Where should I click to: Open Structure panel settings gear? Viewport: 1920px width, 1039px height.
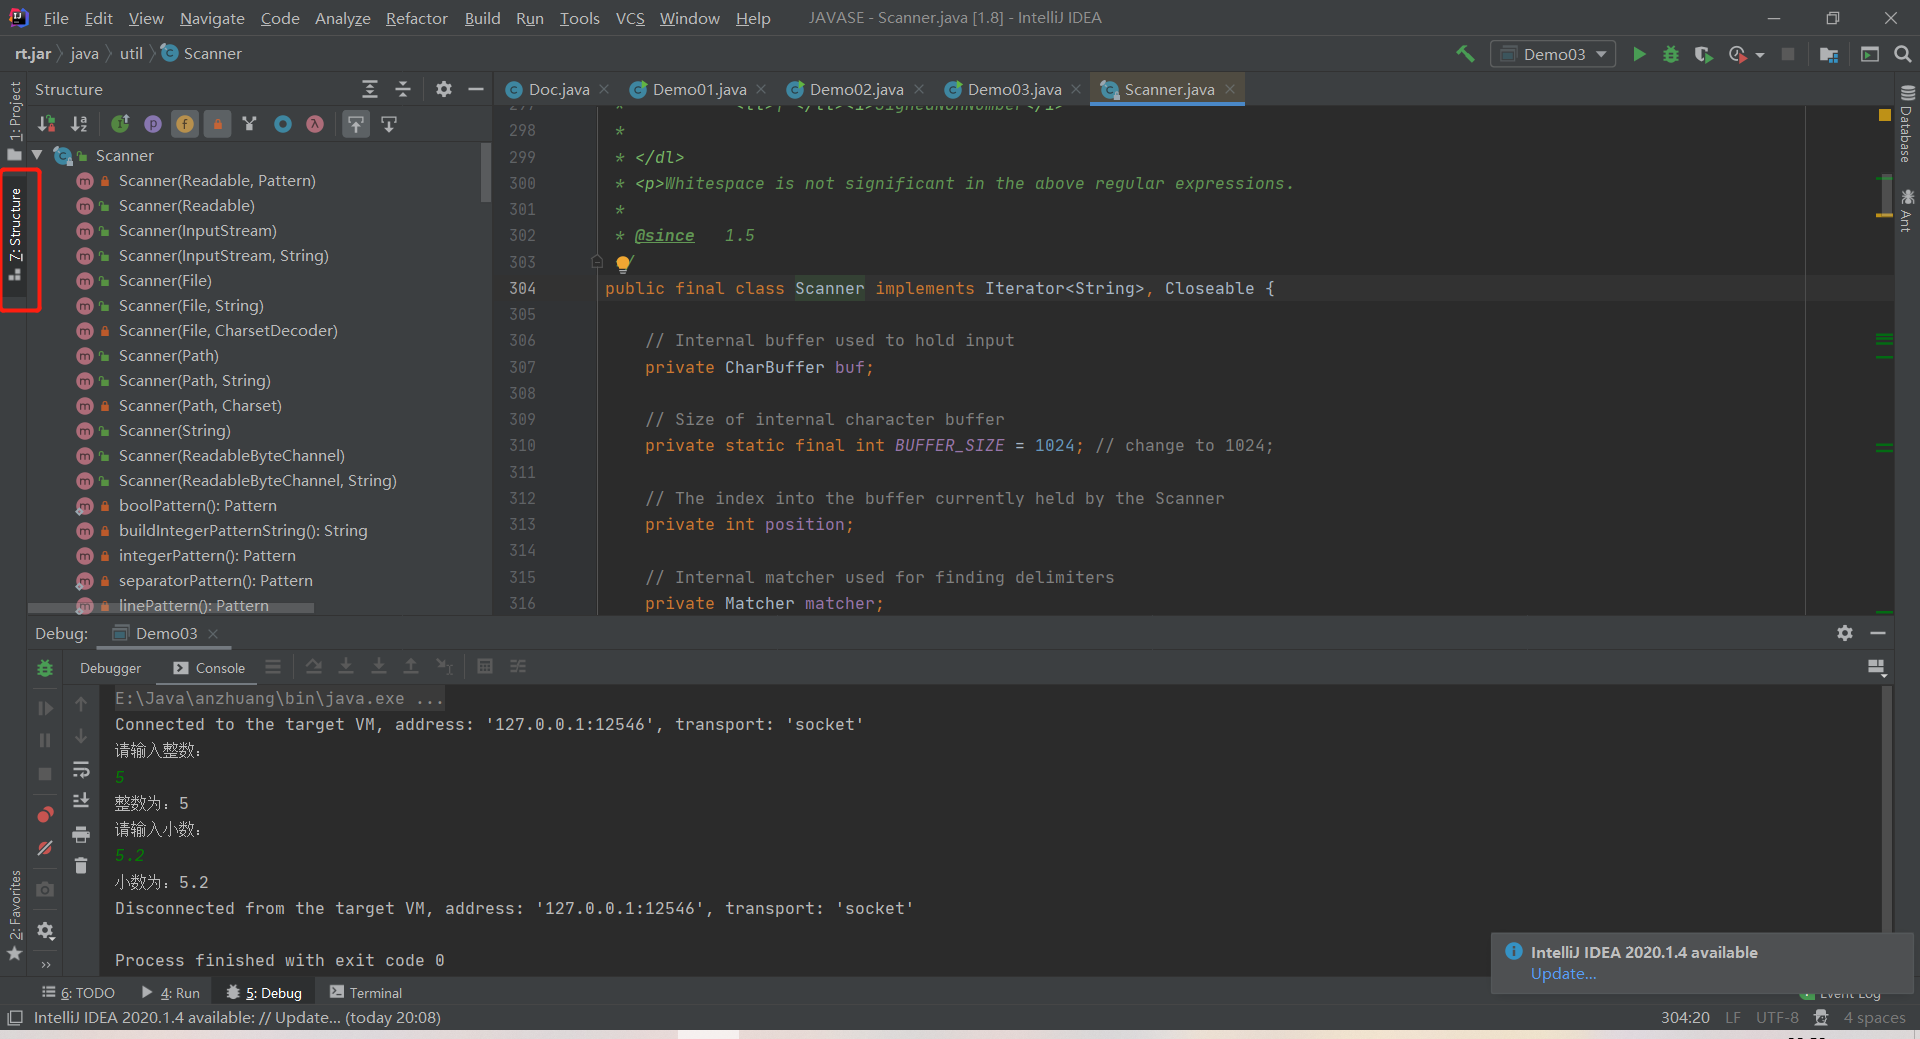(444, 89)
